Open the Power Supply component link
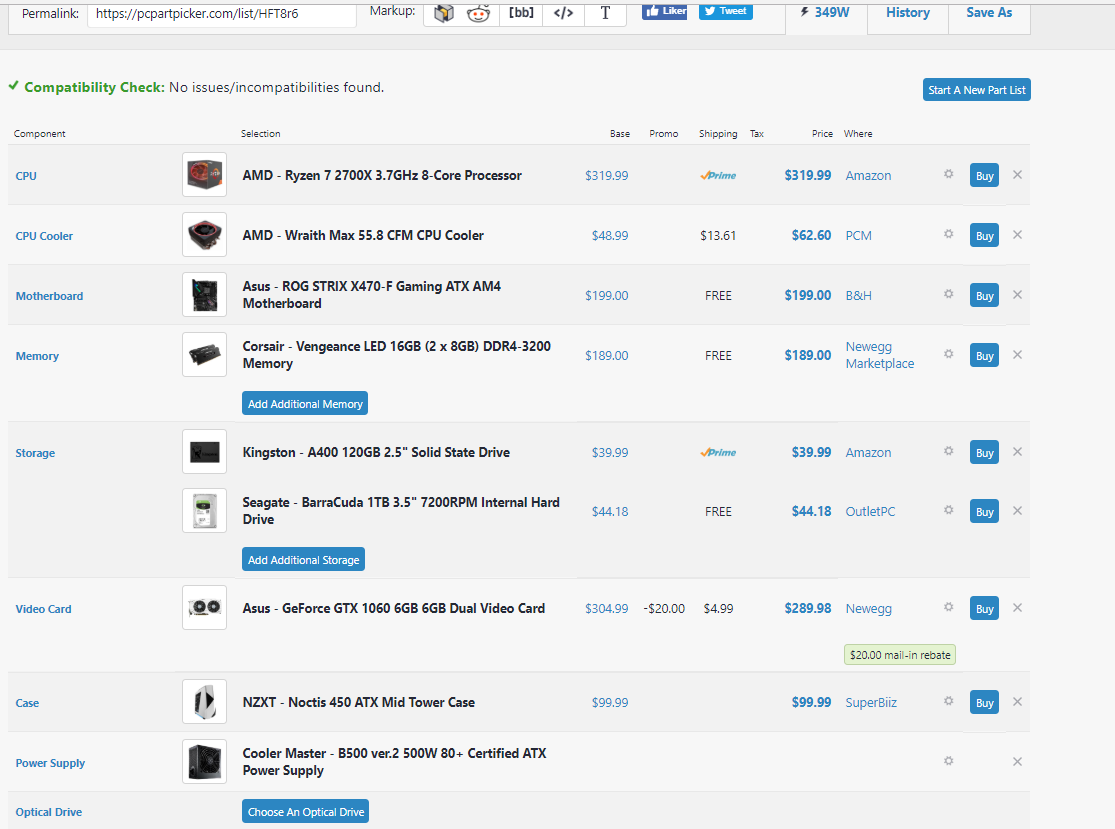This screenshot has width=1115, height=829. click(50, 763)
